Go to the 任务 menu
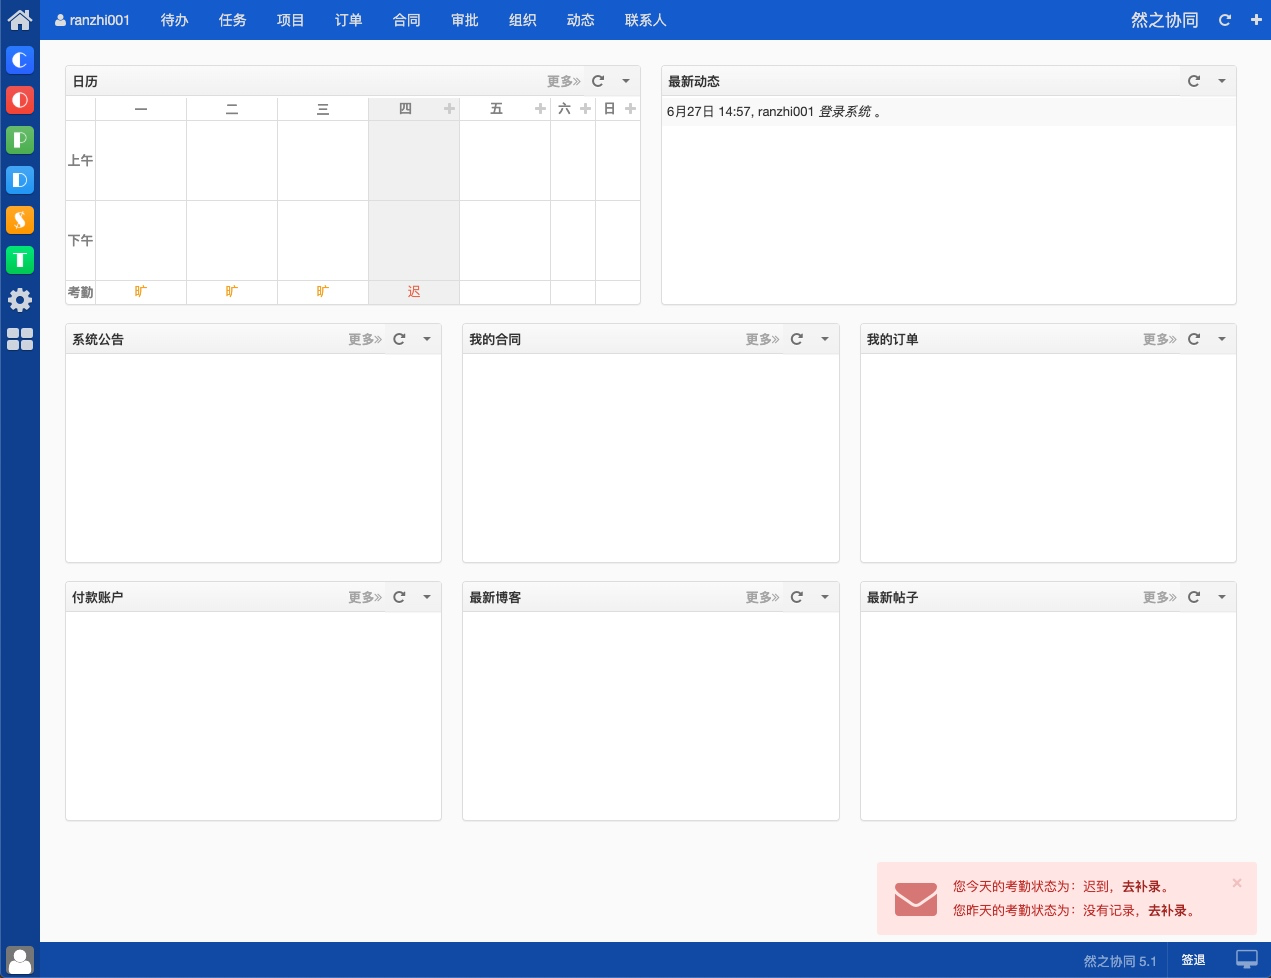This screenshot has height=978, width=1271. (x=233, y=20)
